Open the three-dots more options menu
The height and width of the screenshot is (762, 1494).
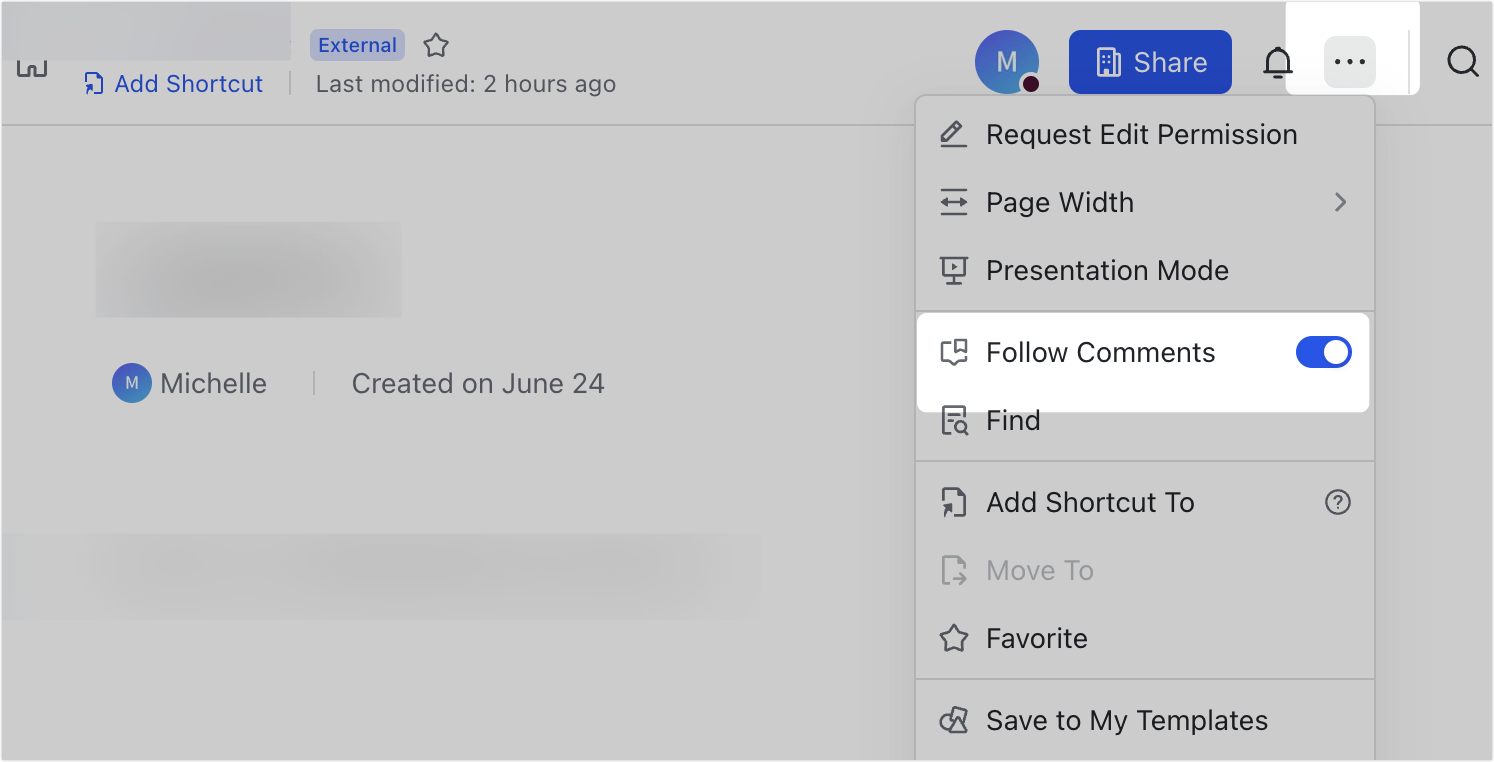point(1350,62)
